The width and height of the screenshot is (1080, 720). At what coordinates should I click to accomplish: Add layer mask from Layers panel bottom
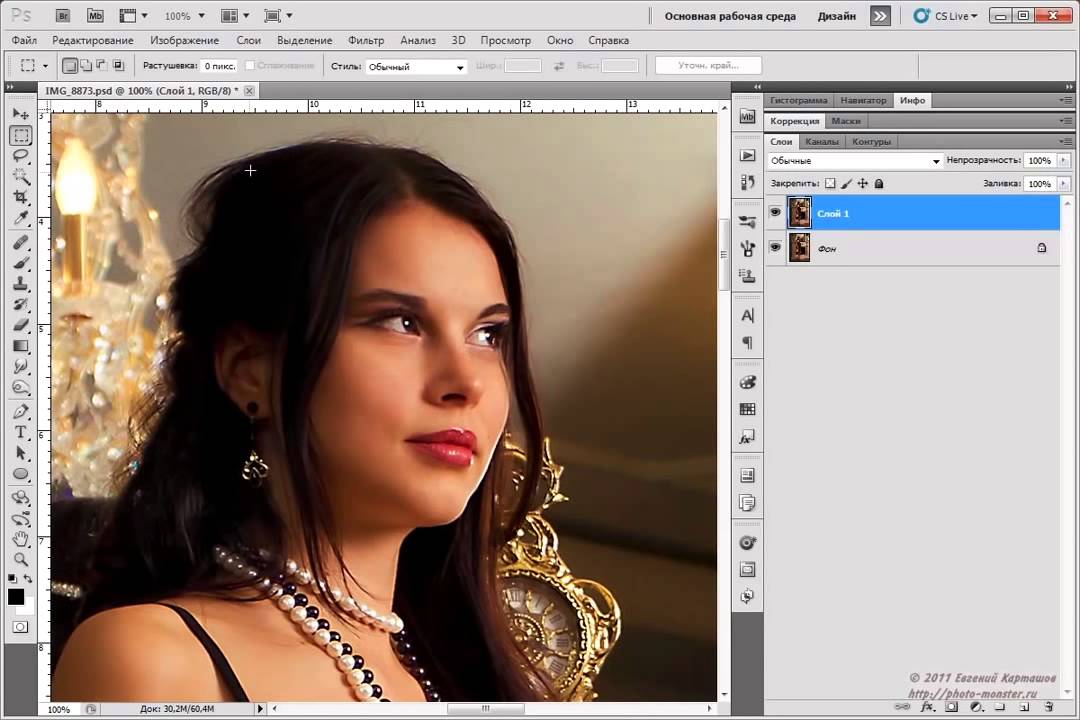click(951, 706)
